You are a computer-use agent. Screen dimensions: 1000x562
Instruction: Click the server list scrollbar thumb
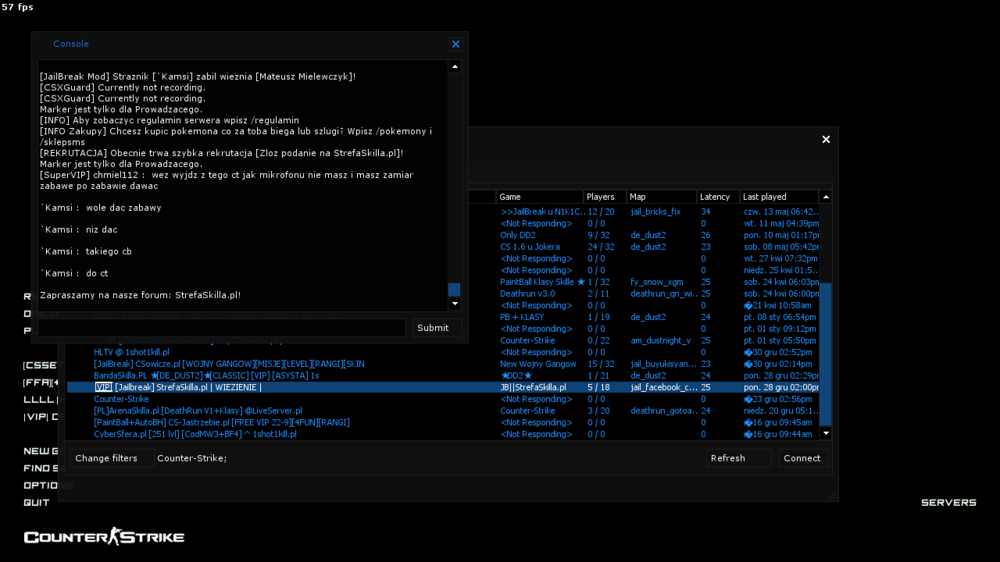point(826,354)
